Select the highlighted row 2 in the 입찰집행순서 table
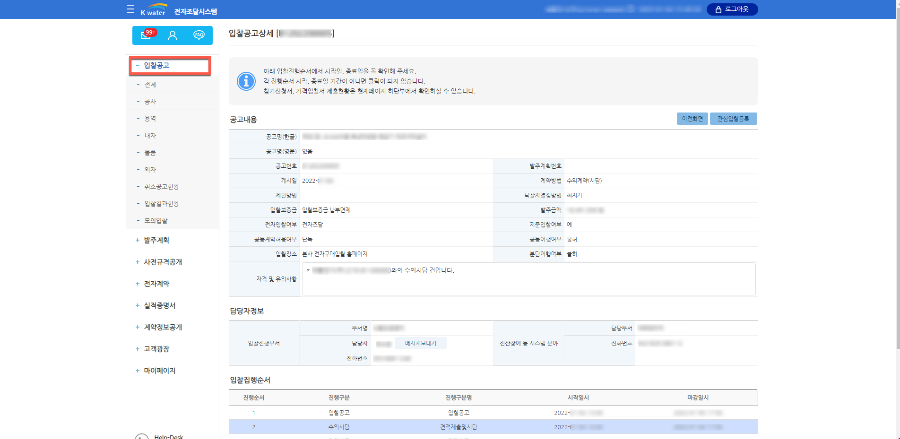The image size is (900, 439). coord(493,427)
